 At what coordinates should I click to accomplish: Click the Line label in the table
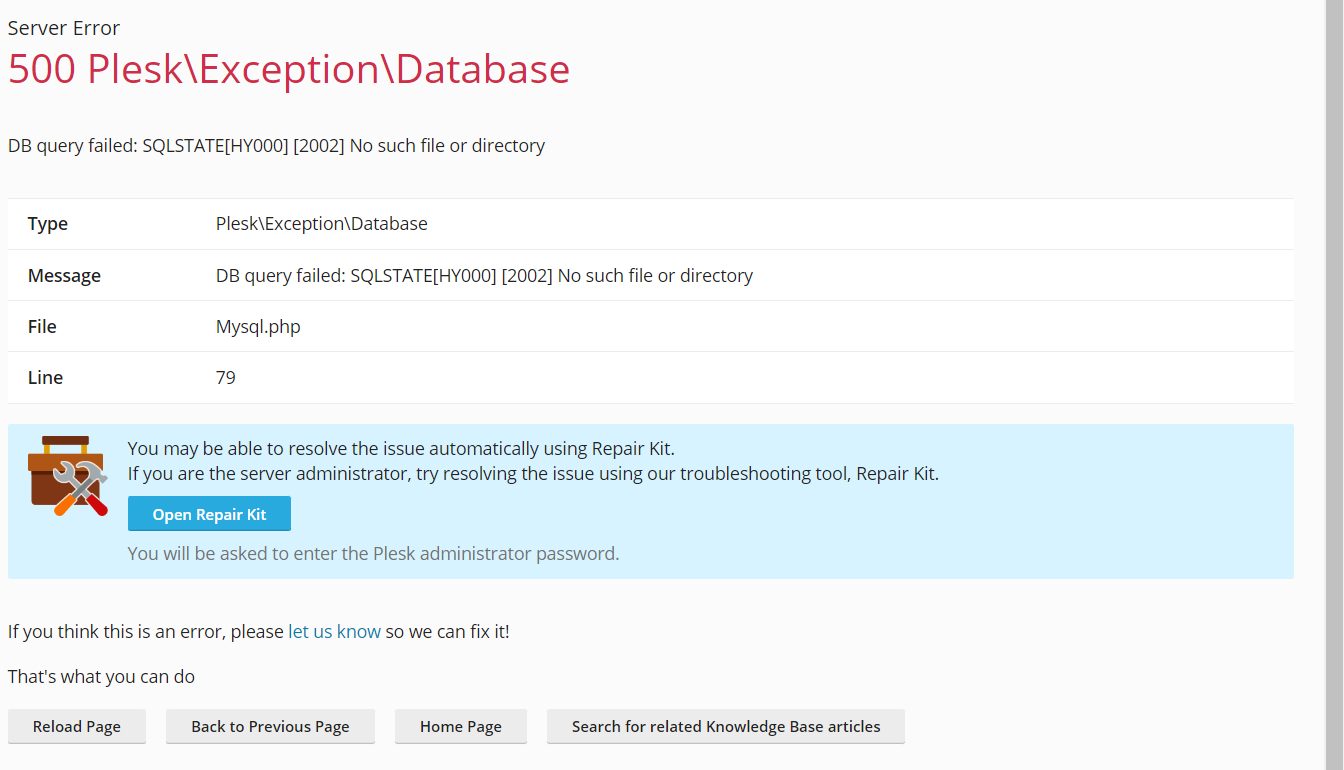coord(45,378)
